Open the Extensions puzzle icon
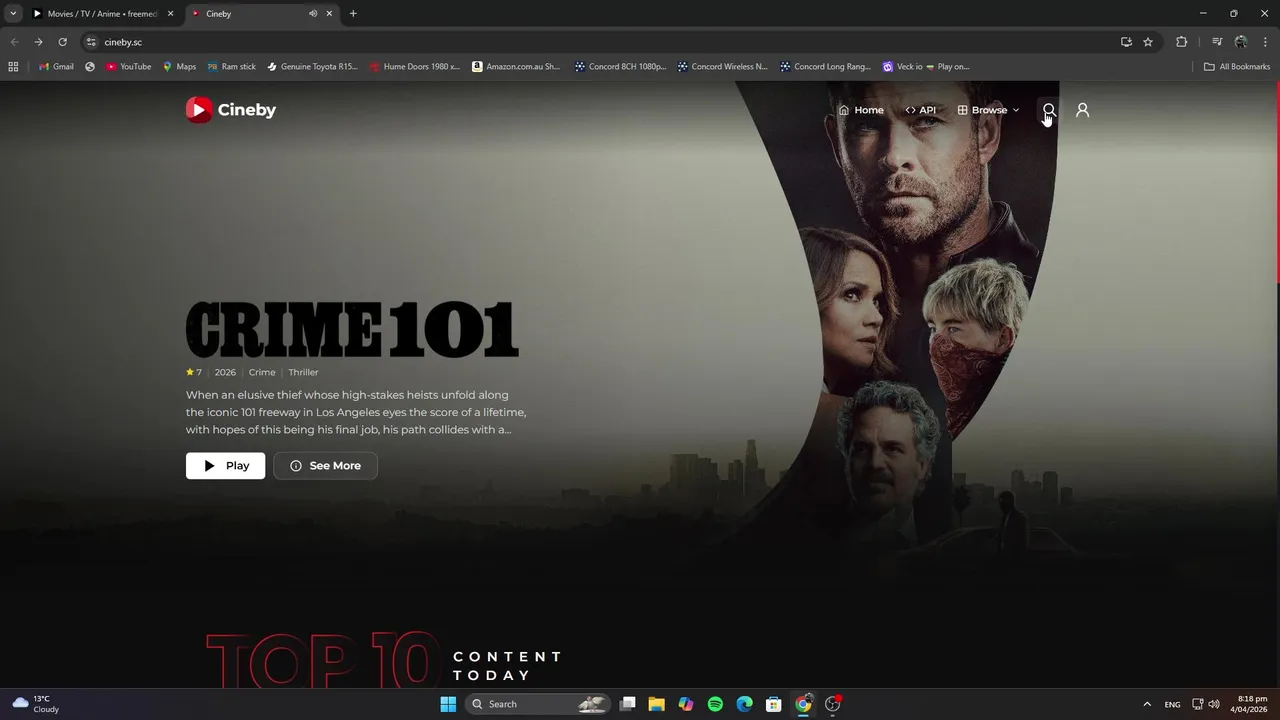Image resolution: width=1280 pixels, height=720 pixels. pyautogui.click(x=1182, y=42)
